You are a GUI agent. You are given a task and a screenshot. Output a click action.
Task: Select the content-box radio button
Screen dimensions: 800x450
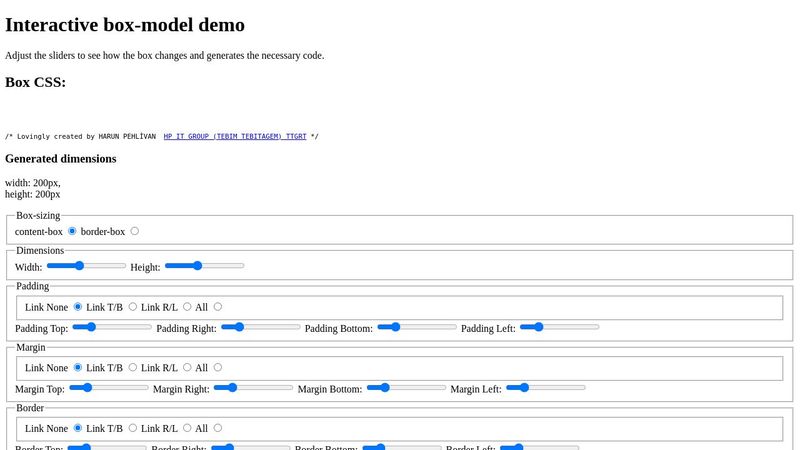pyautogui.click(x=72, y=231)
